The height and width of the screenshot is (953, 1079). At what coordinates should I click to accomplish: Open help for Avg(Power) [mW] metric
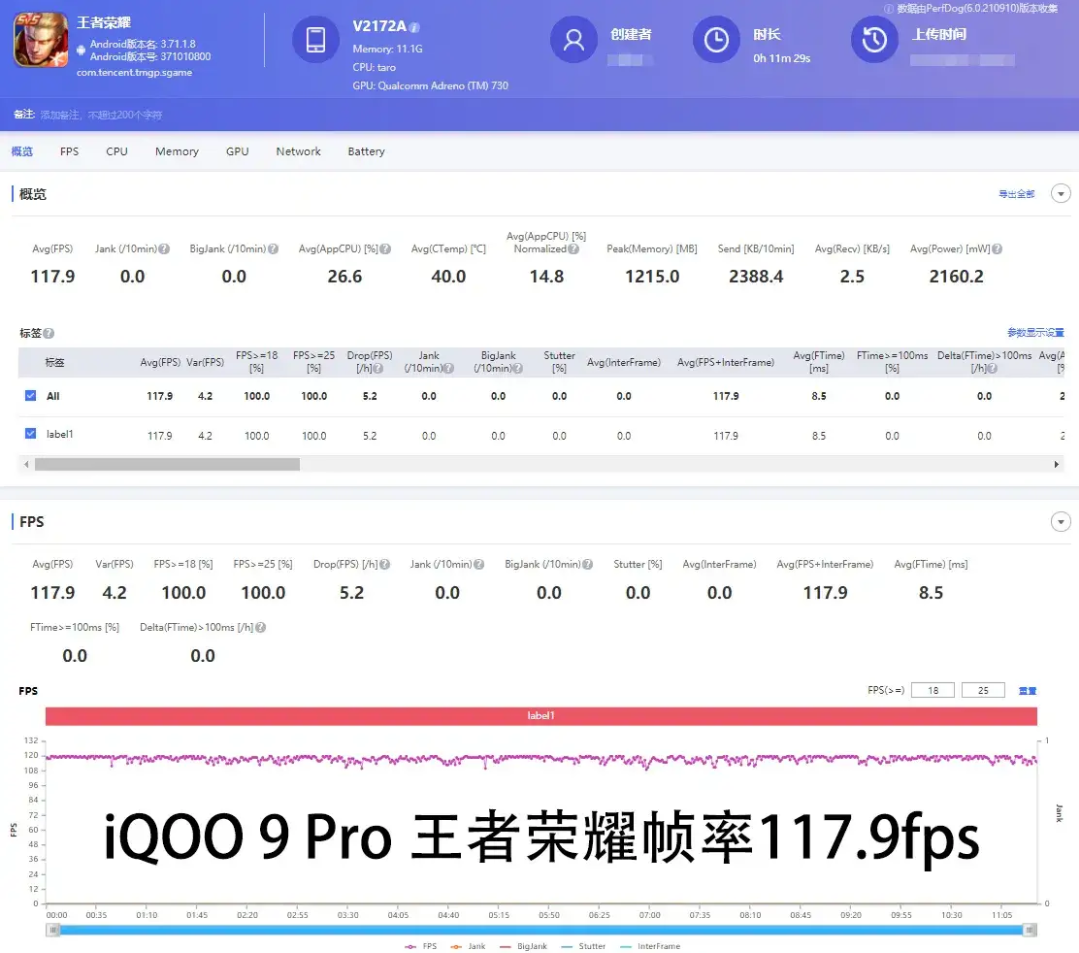[996, 249]
